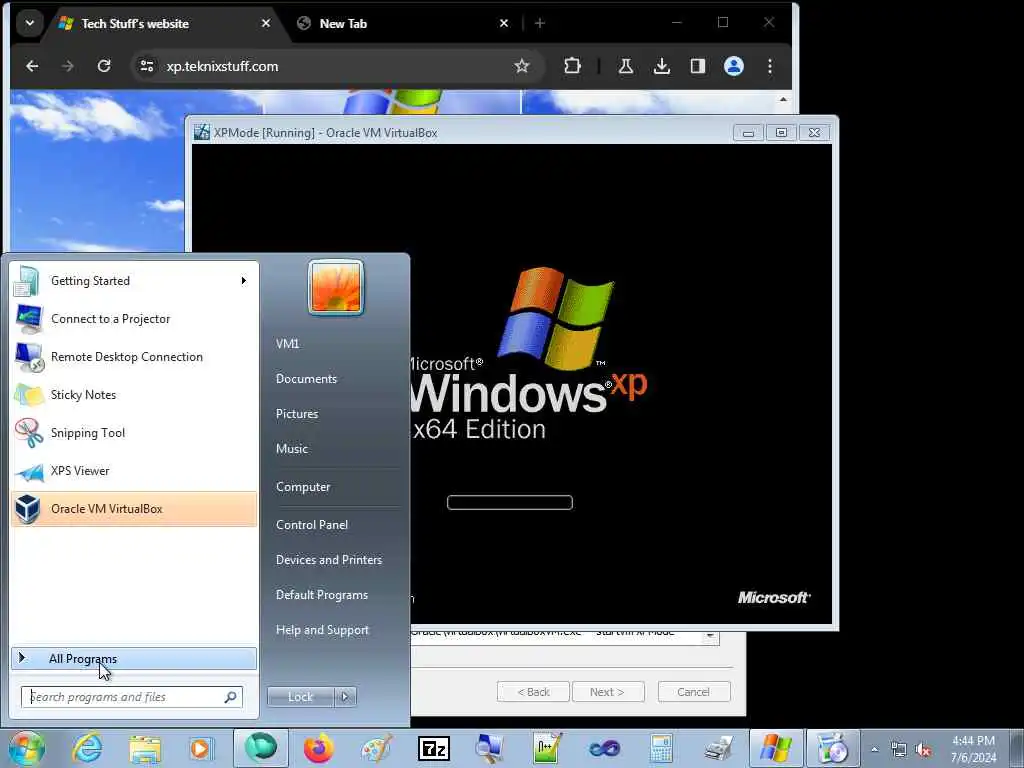Launch Firefox from the taskbar
The width and height of the screenshot is (1024, 768).
[x=318, y=749]
